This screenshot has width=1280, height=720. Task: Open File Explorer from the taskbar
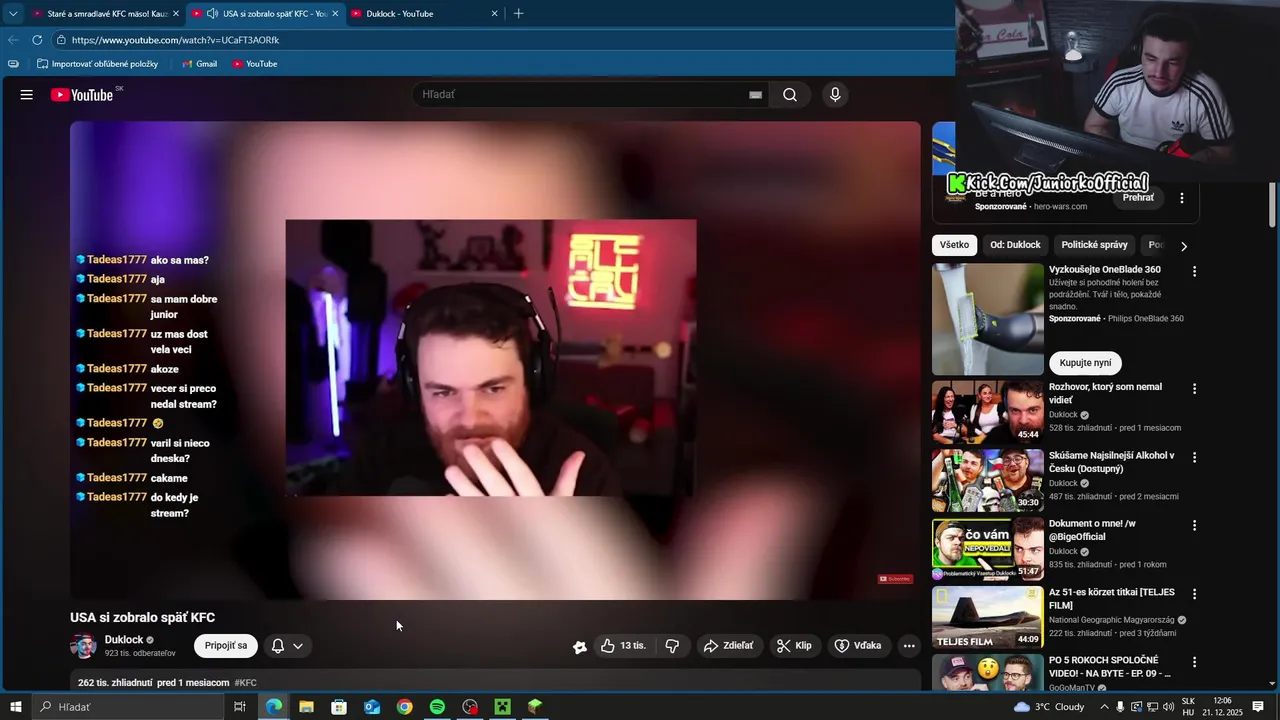pos(306,707)
